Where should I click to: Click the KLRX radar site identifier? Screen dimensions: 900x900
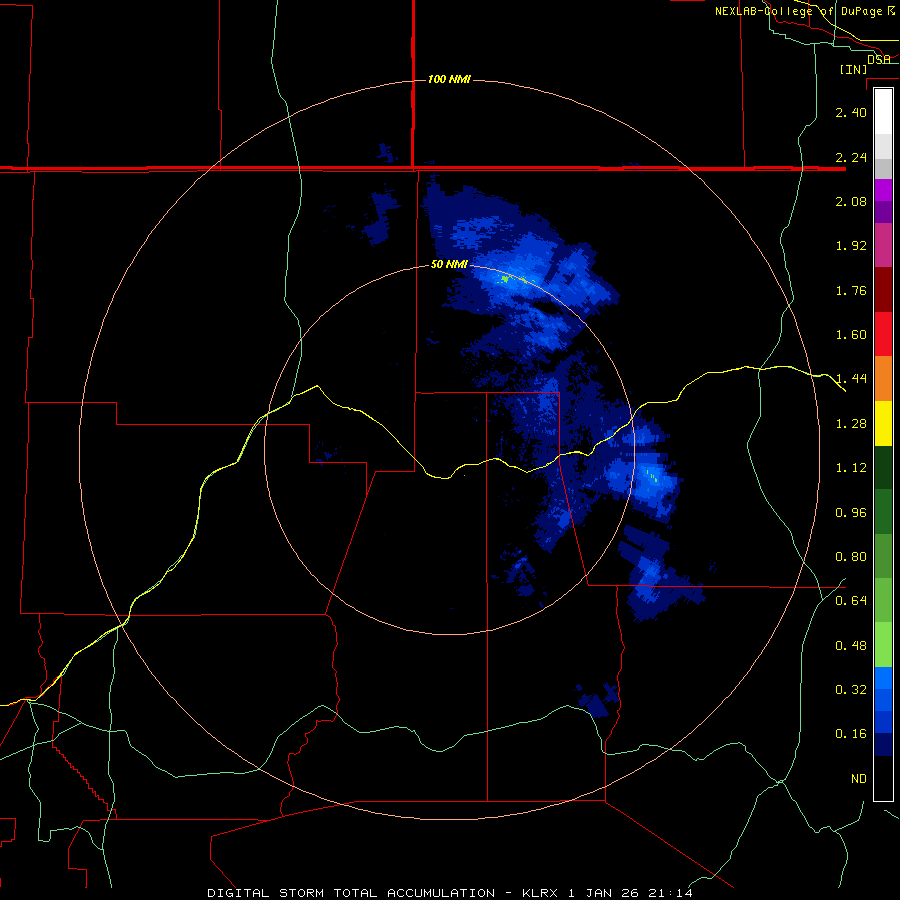click(x=541, y=893)
